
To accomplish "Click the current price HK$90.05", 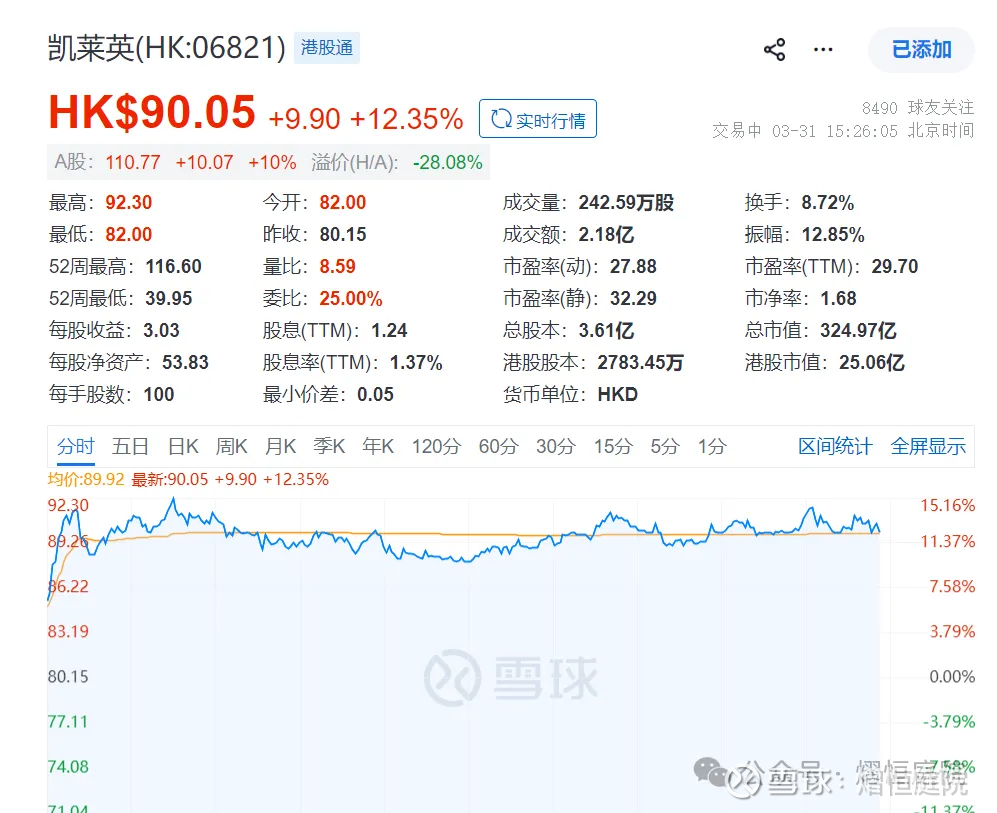I will (x=152, y=113).
